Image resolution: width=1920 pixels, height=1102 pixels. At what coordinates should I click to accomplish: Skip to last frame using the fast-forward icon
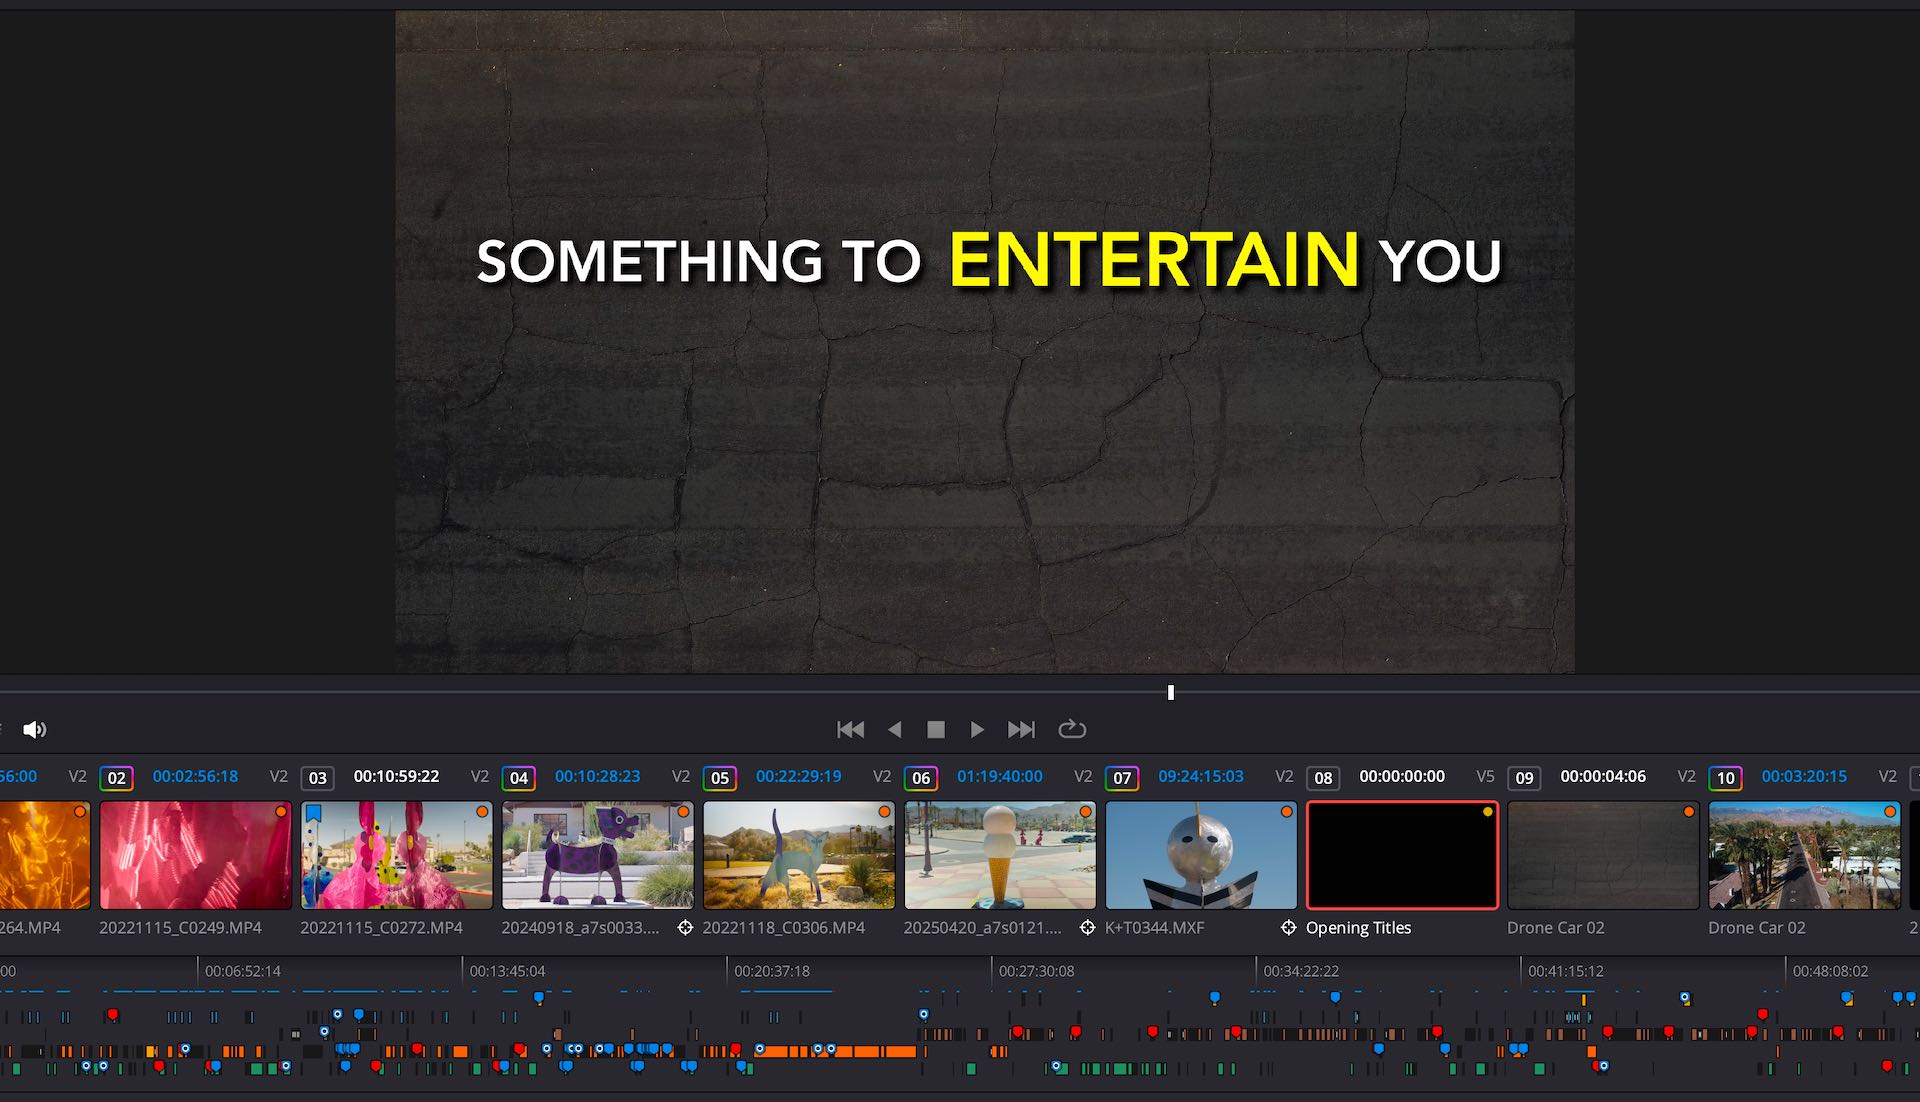pos(1021,729)
